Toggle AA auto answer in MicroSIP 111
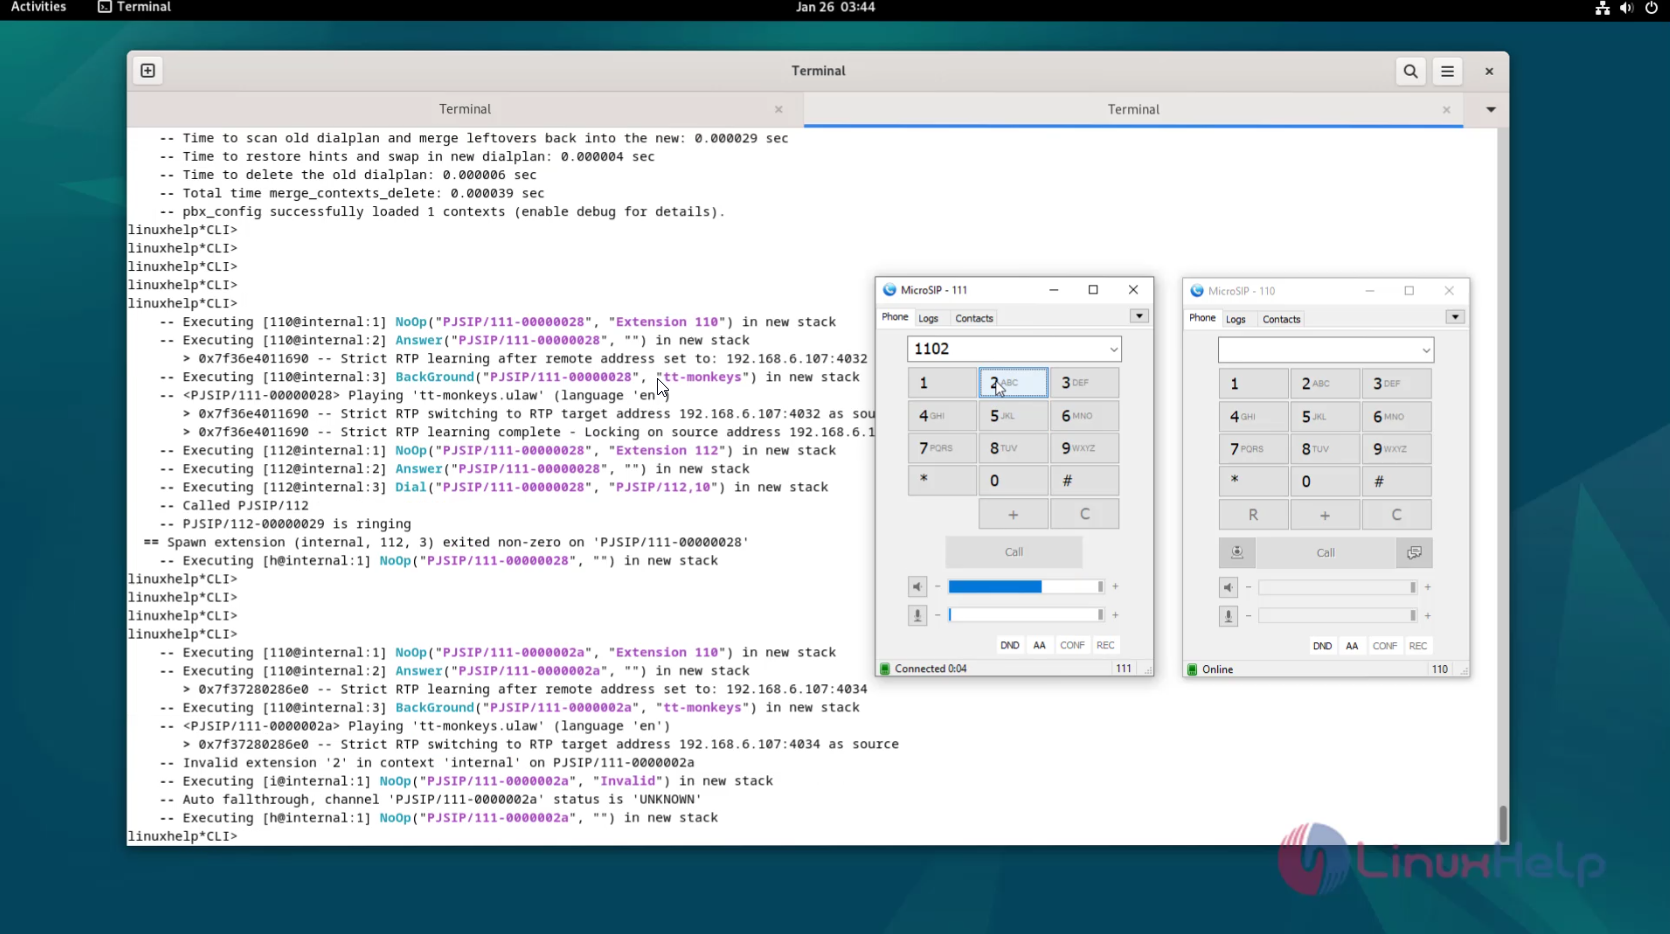Screen dimensions: 1670x934 pyautogui.click(x=1039, y=645)
